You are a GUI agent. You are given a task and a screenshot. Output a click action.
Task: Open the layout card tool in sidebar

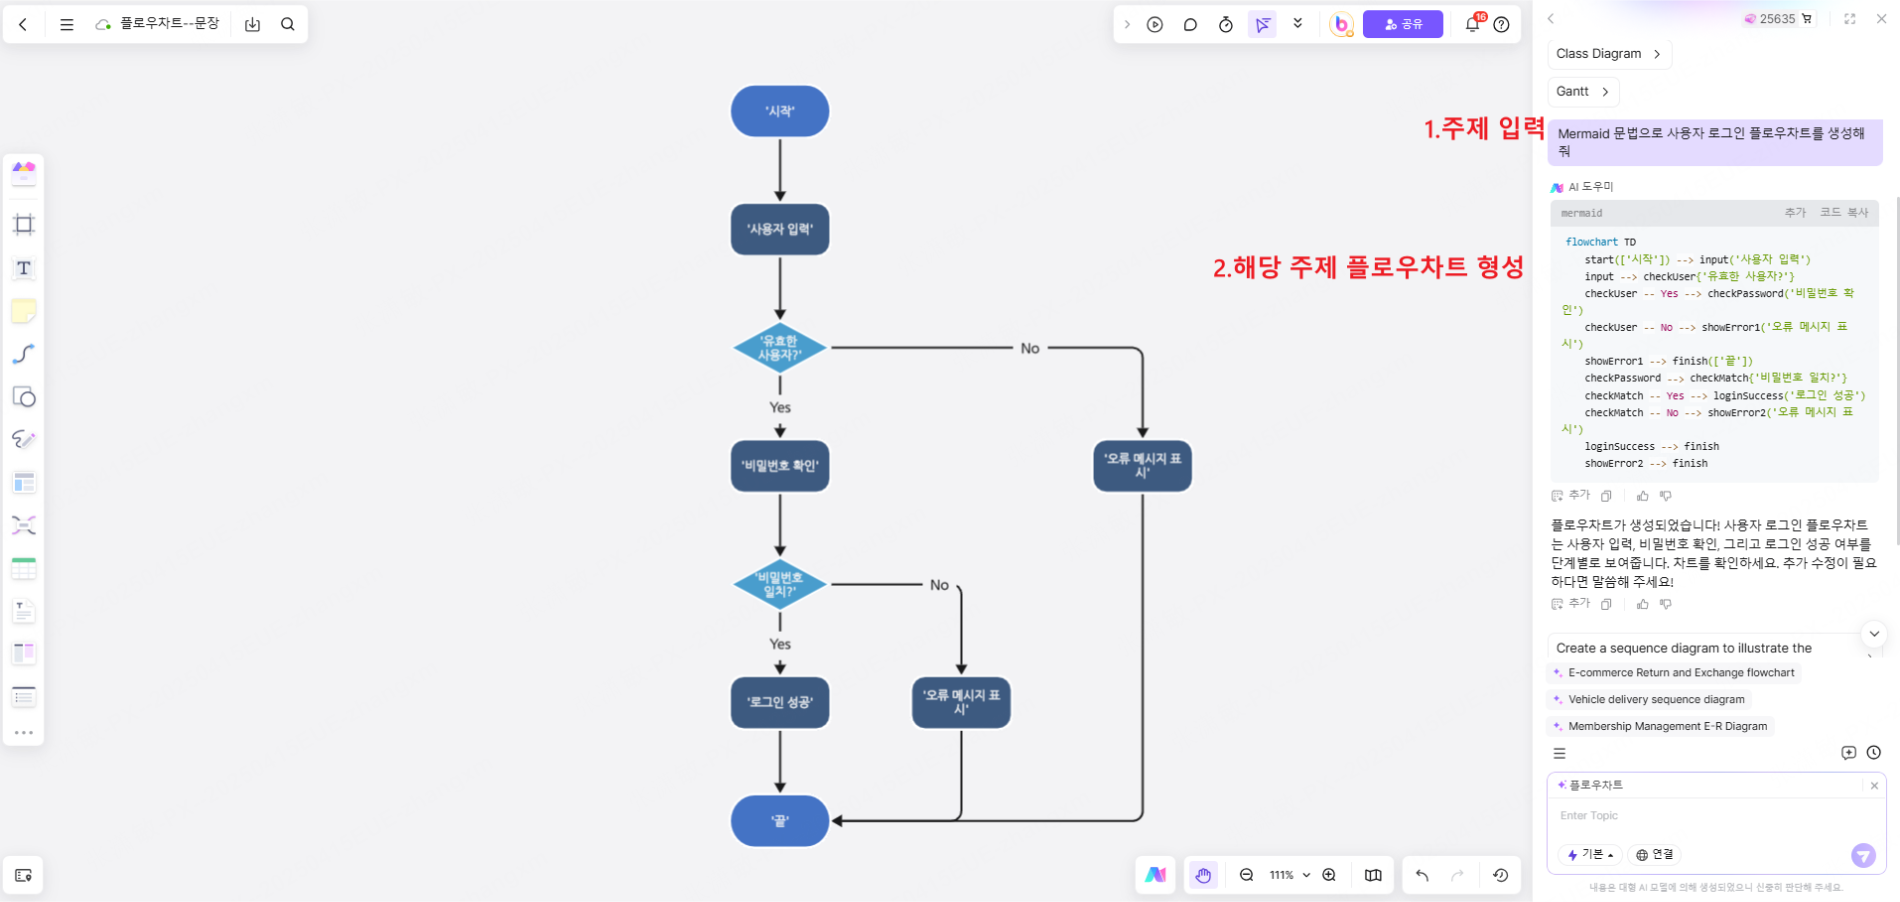click(24, 483)
